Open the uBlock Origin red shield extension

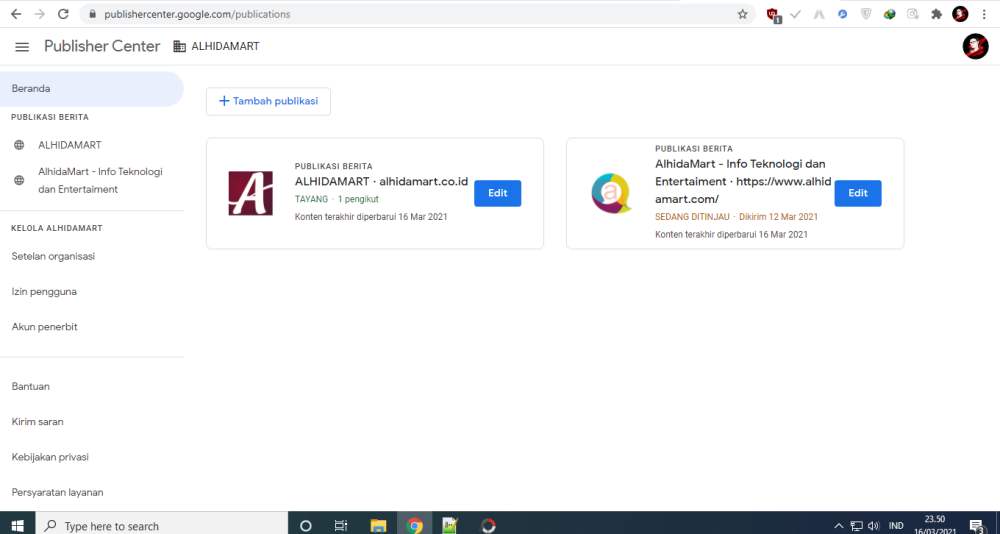click(x=774, y=15)
